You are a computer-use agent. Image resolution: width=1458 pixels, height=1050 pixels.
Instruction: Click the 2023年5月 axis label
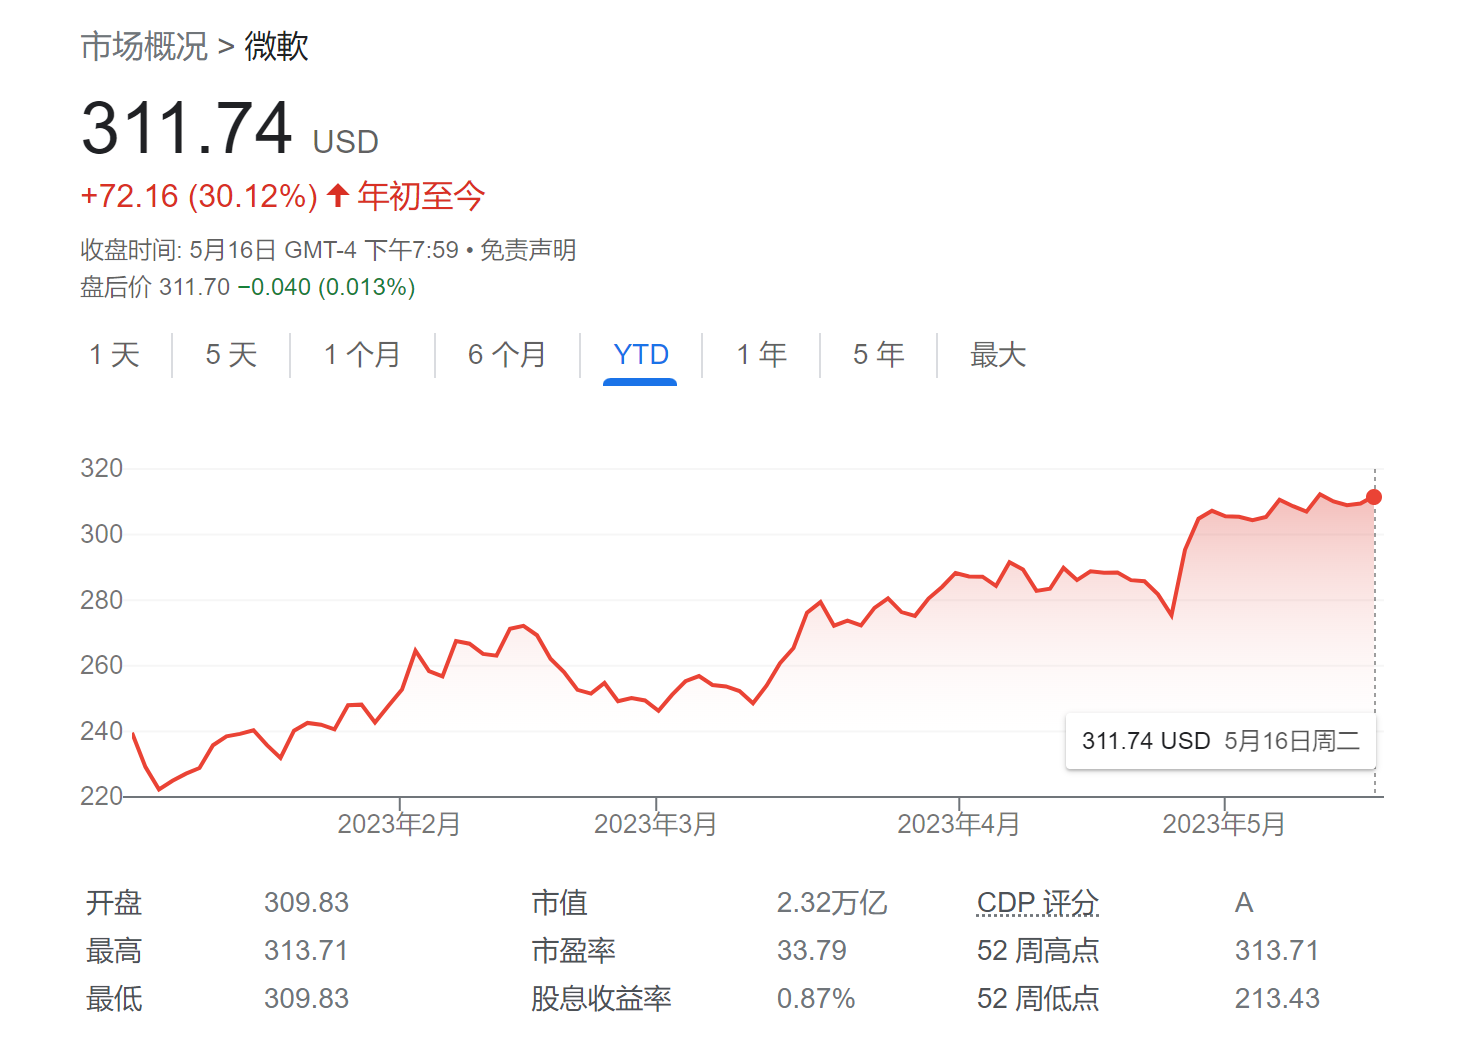pos(1223,824)
